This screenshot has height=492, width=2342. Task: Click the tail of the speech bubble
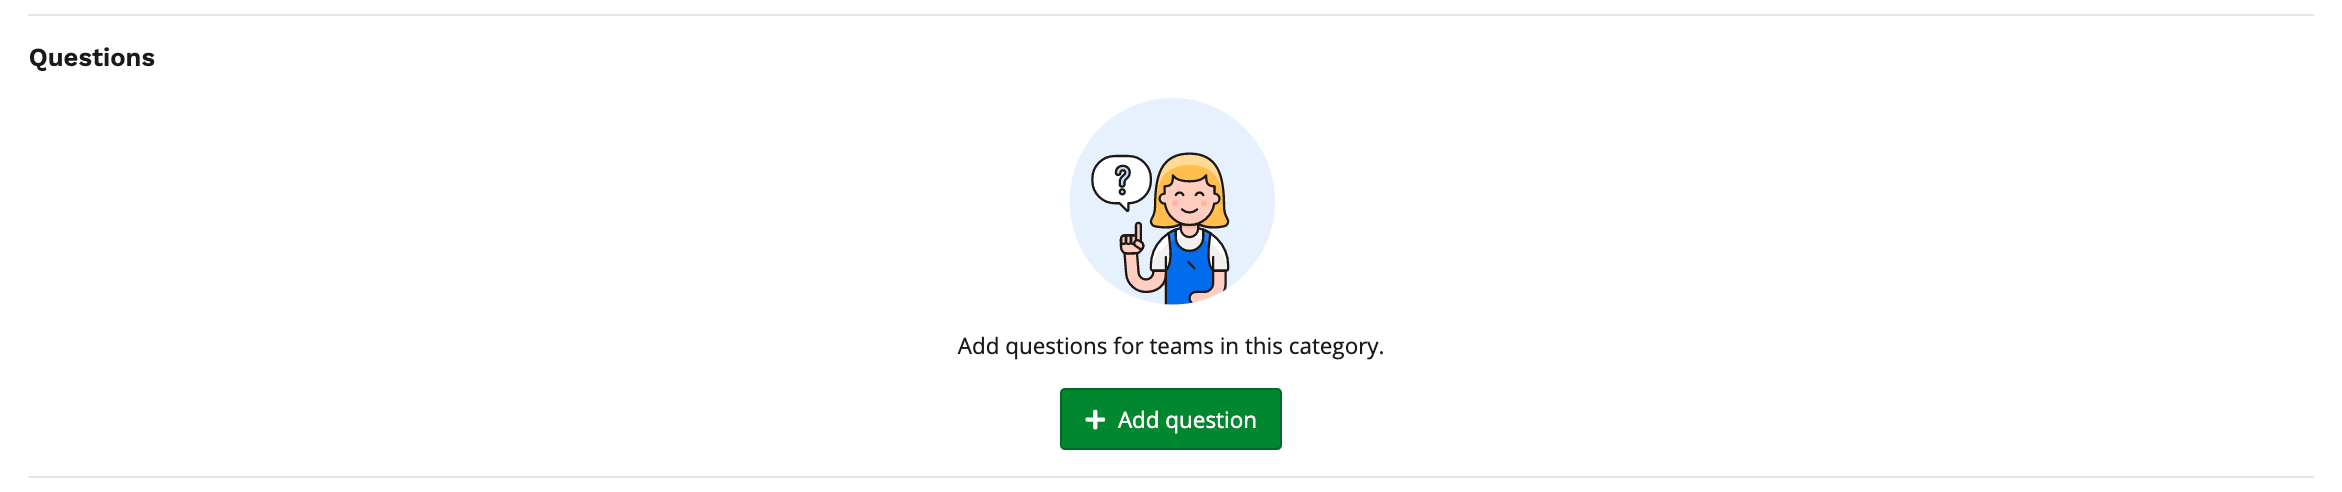(x=1127, y=207)
